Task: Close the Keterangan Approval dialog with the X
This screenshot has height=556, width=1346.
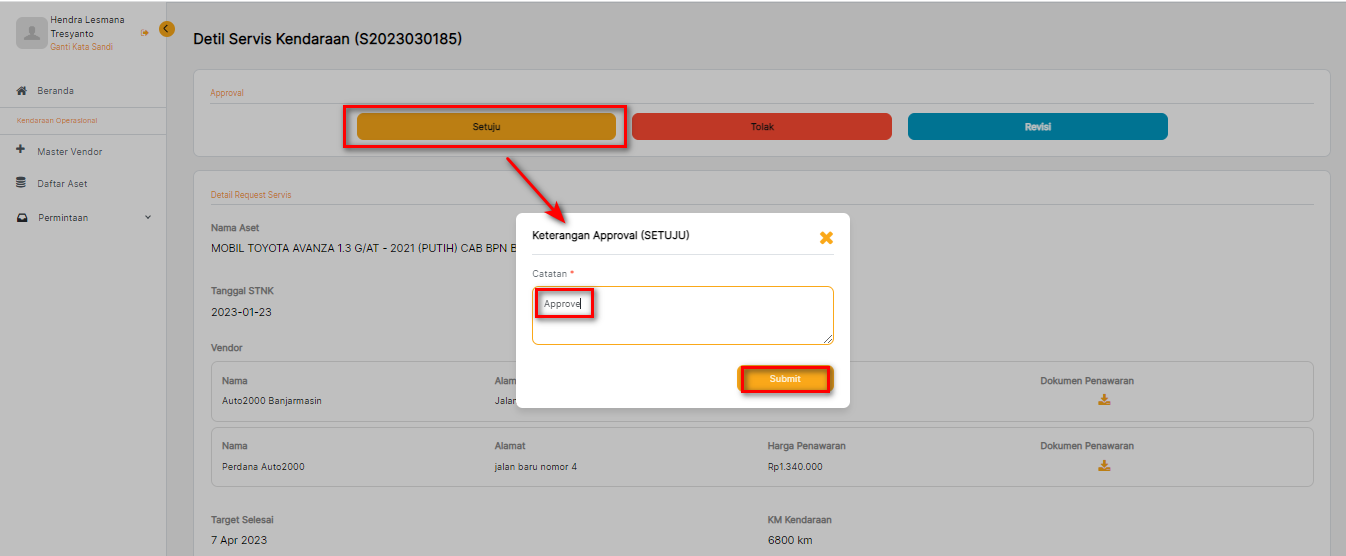Action: coord(826,238)
